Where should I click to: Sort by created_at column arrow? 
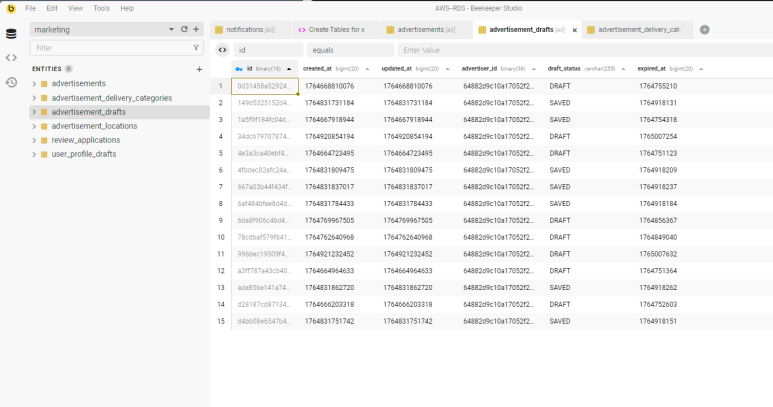pos(367,69)
